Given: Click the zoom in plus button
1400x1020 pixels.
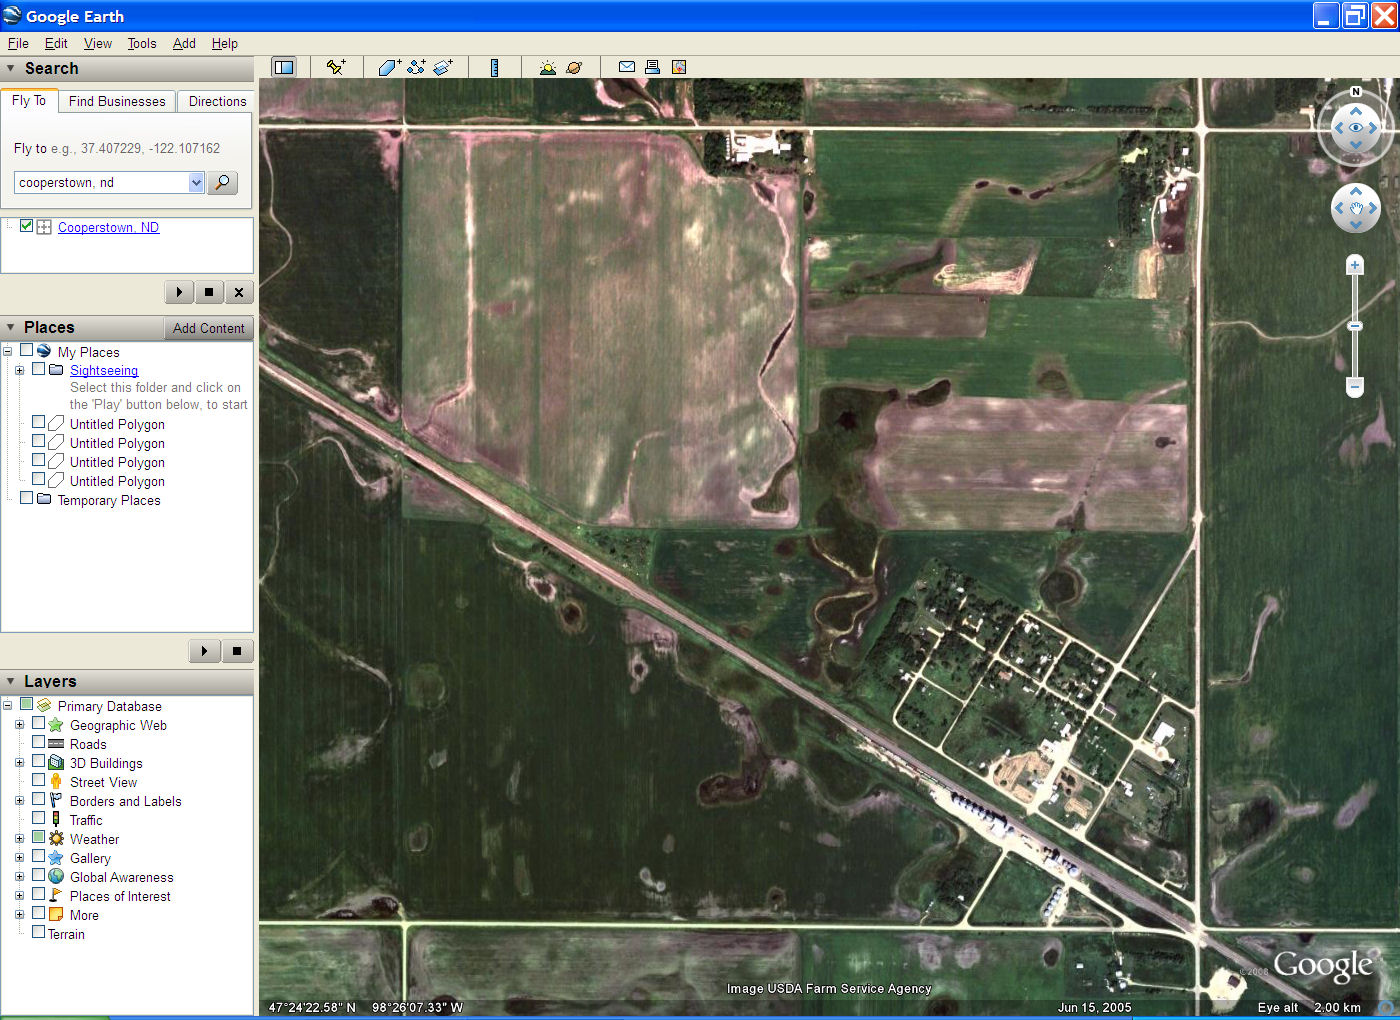Looking at the screenshot, I should (x=1355, y=265).
